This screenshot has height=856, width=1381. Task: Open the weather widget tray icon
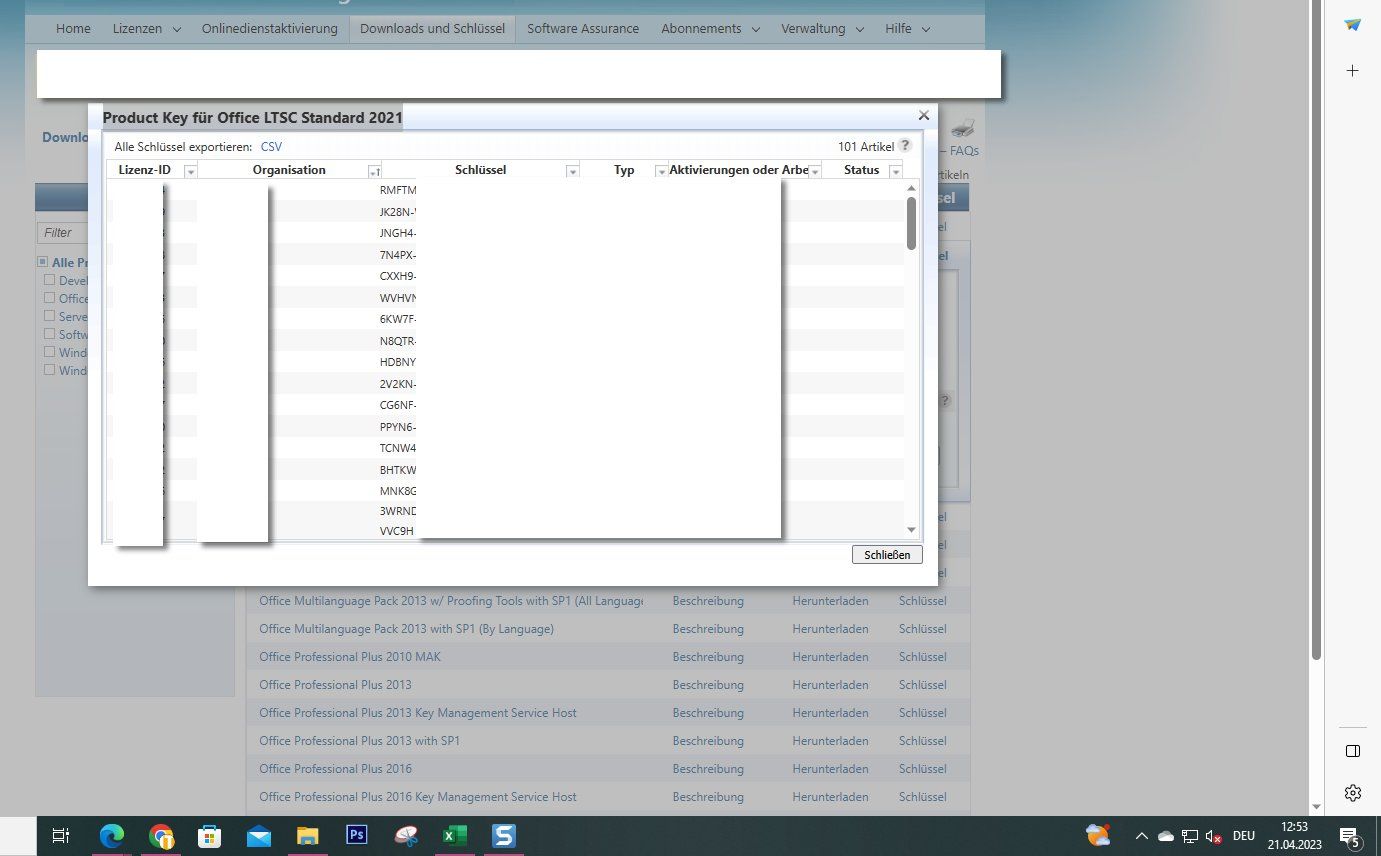click(x=1098, y=836)
